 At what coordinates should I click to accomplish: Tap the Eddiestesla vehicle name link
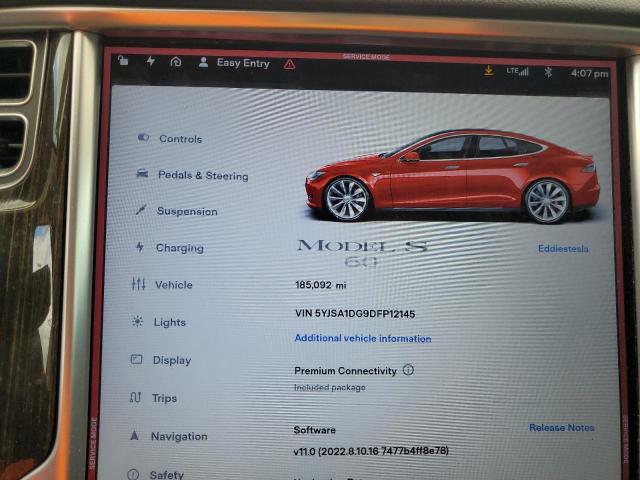(x=563, y=249)
